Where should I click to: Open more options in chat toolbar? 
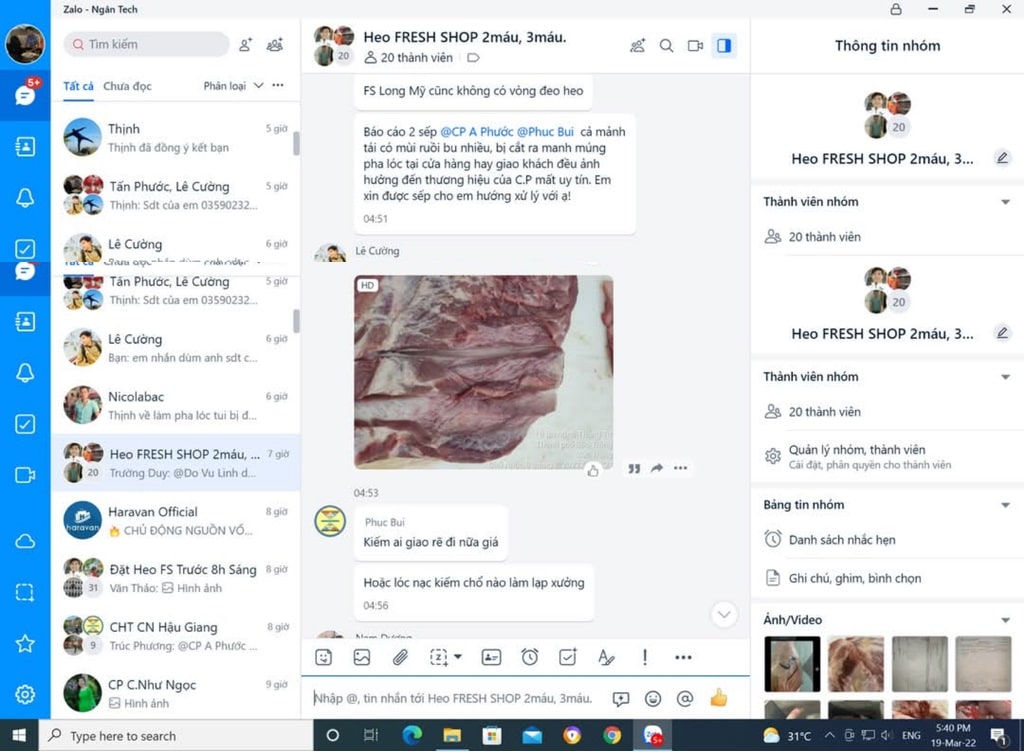683,657
